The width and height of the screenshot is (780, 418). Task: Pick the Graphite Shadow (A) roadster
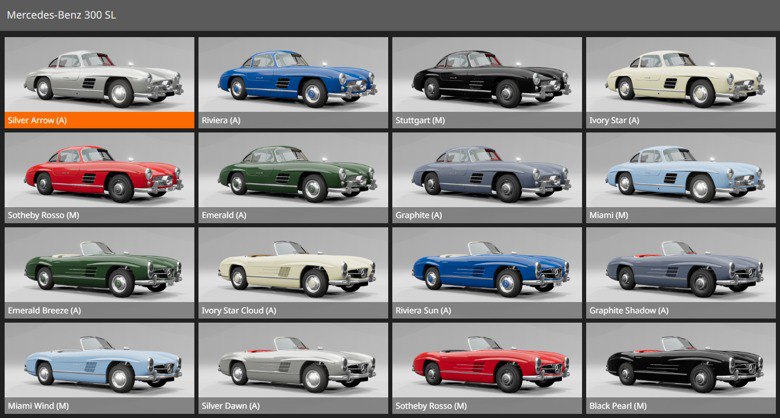click(x=682, y=265)
